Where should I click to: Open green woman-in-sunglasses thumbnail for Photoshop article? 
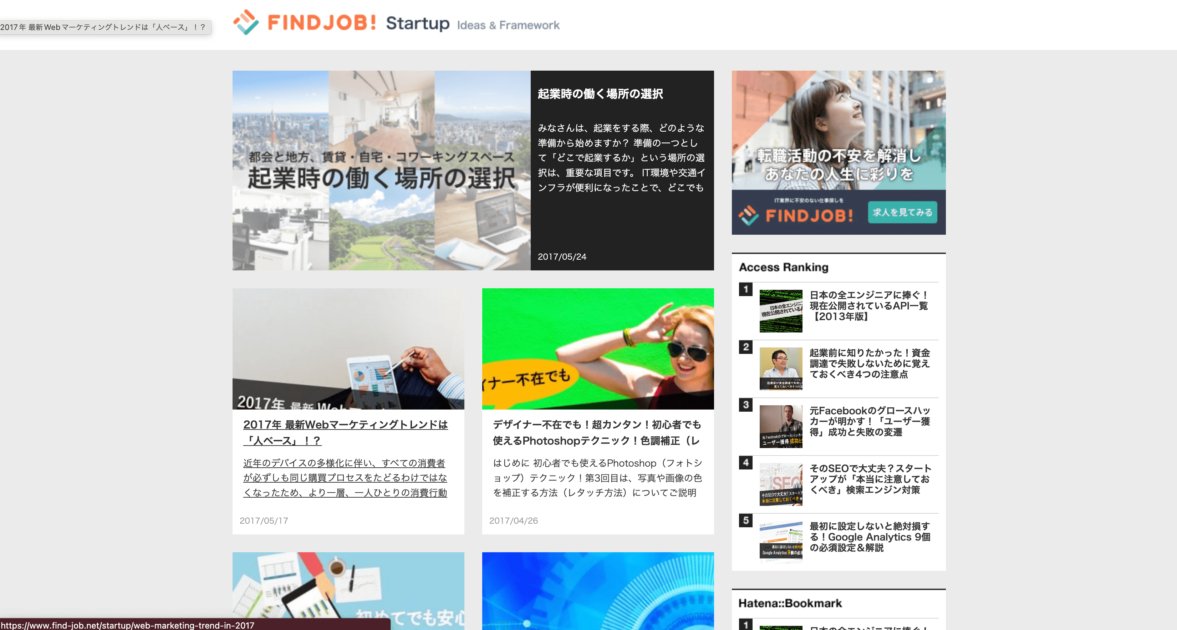(598, 348)
